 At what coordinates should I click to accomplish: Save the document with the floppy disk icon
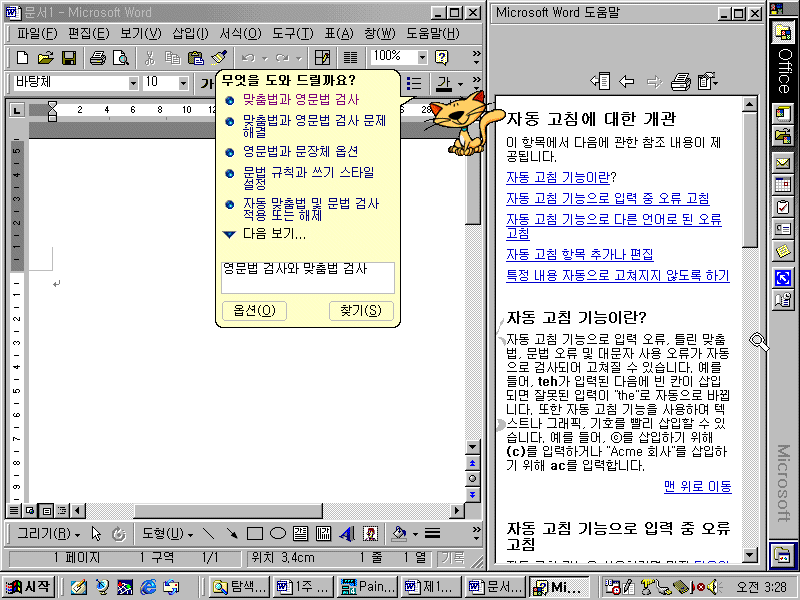(x=69, y=57)
